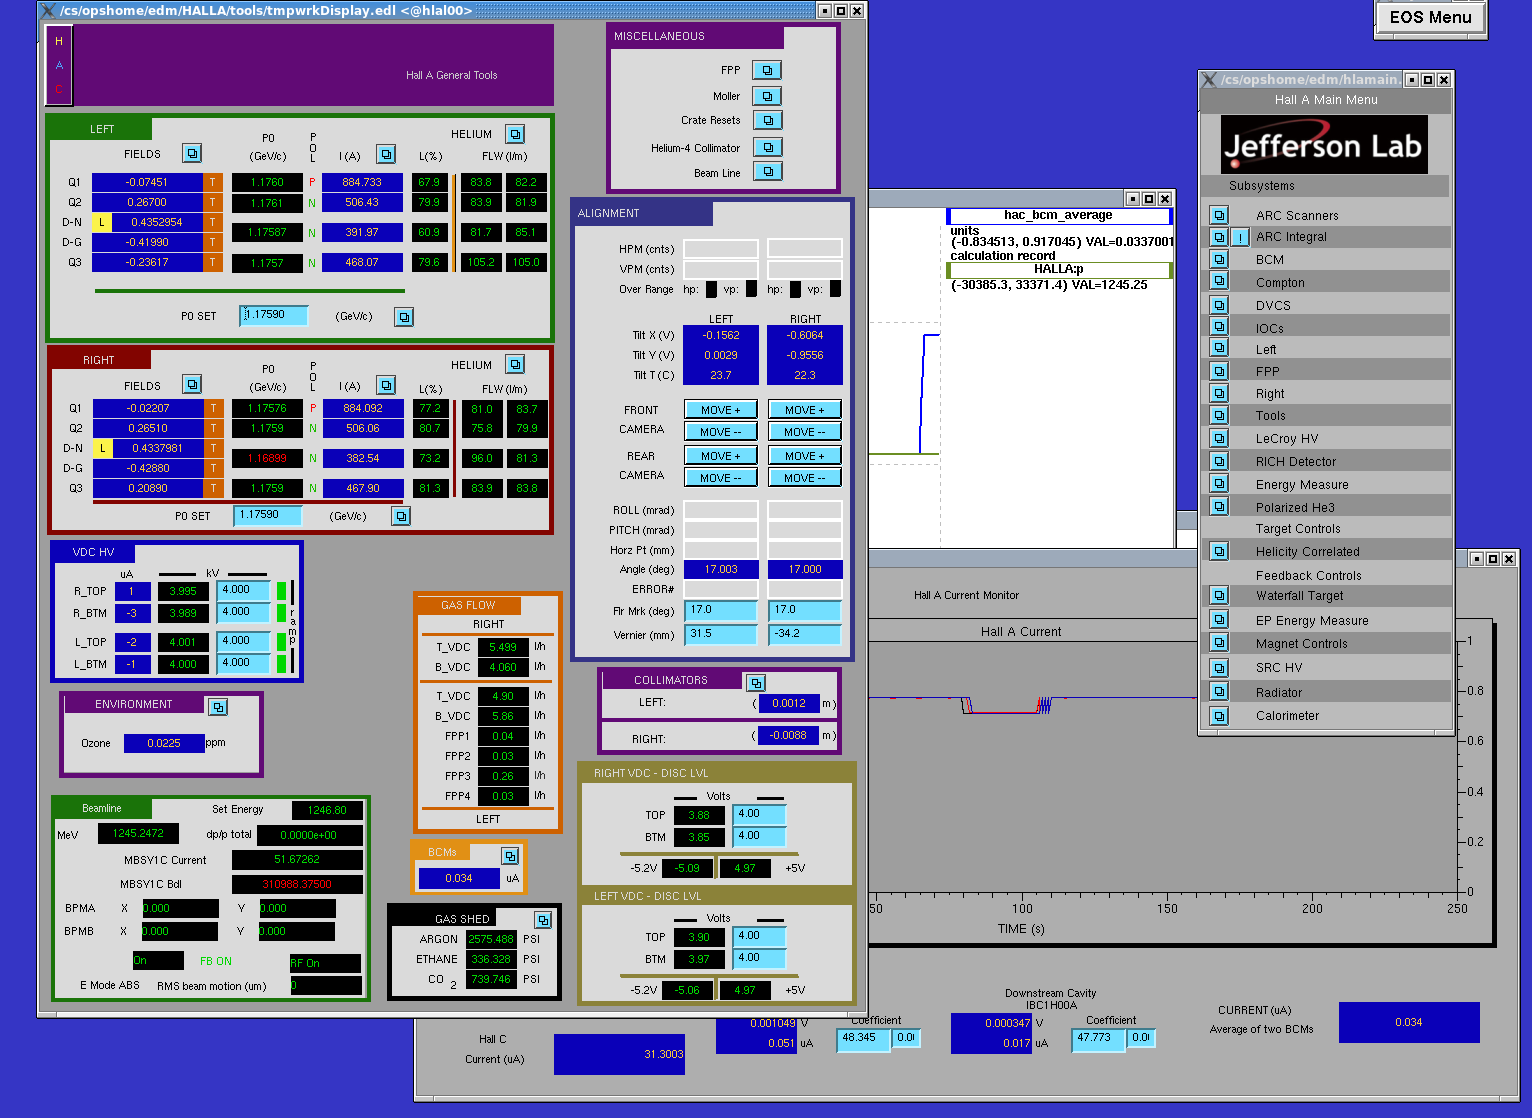Open FPP display in Miscellaneous panel

767,70
